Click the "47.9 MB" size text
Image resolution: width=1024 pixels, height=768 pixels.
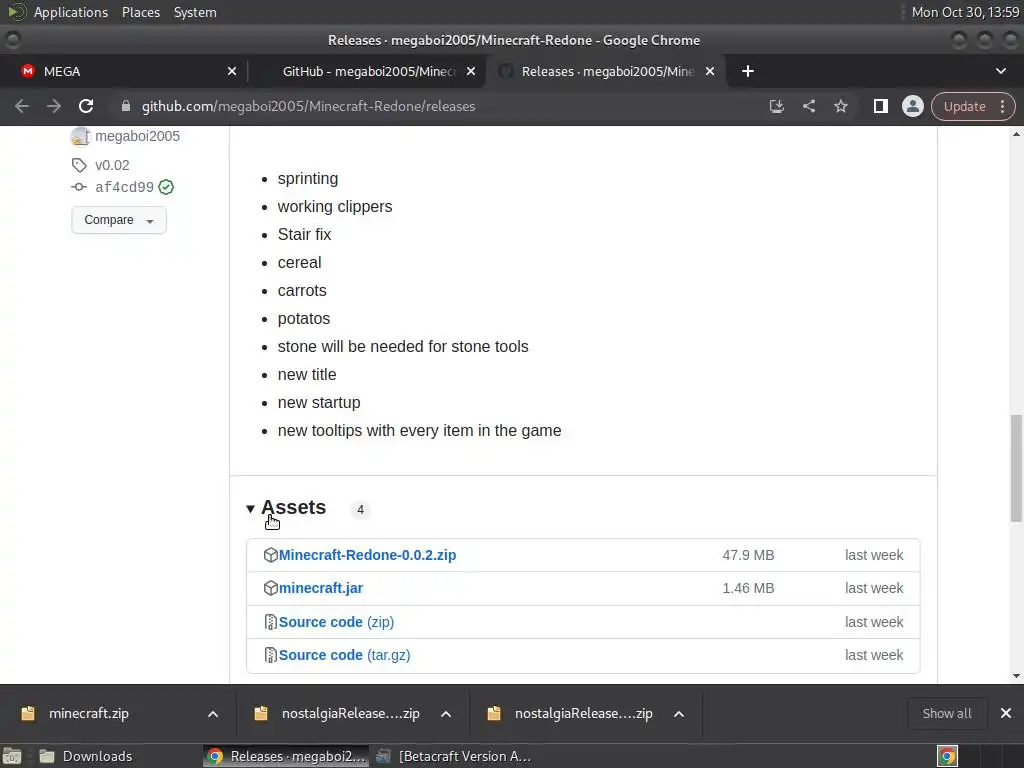[748, 555]
